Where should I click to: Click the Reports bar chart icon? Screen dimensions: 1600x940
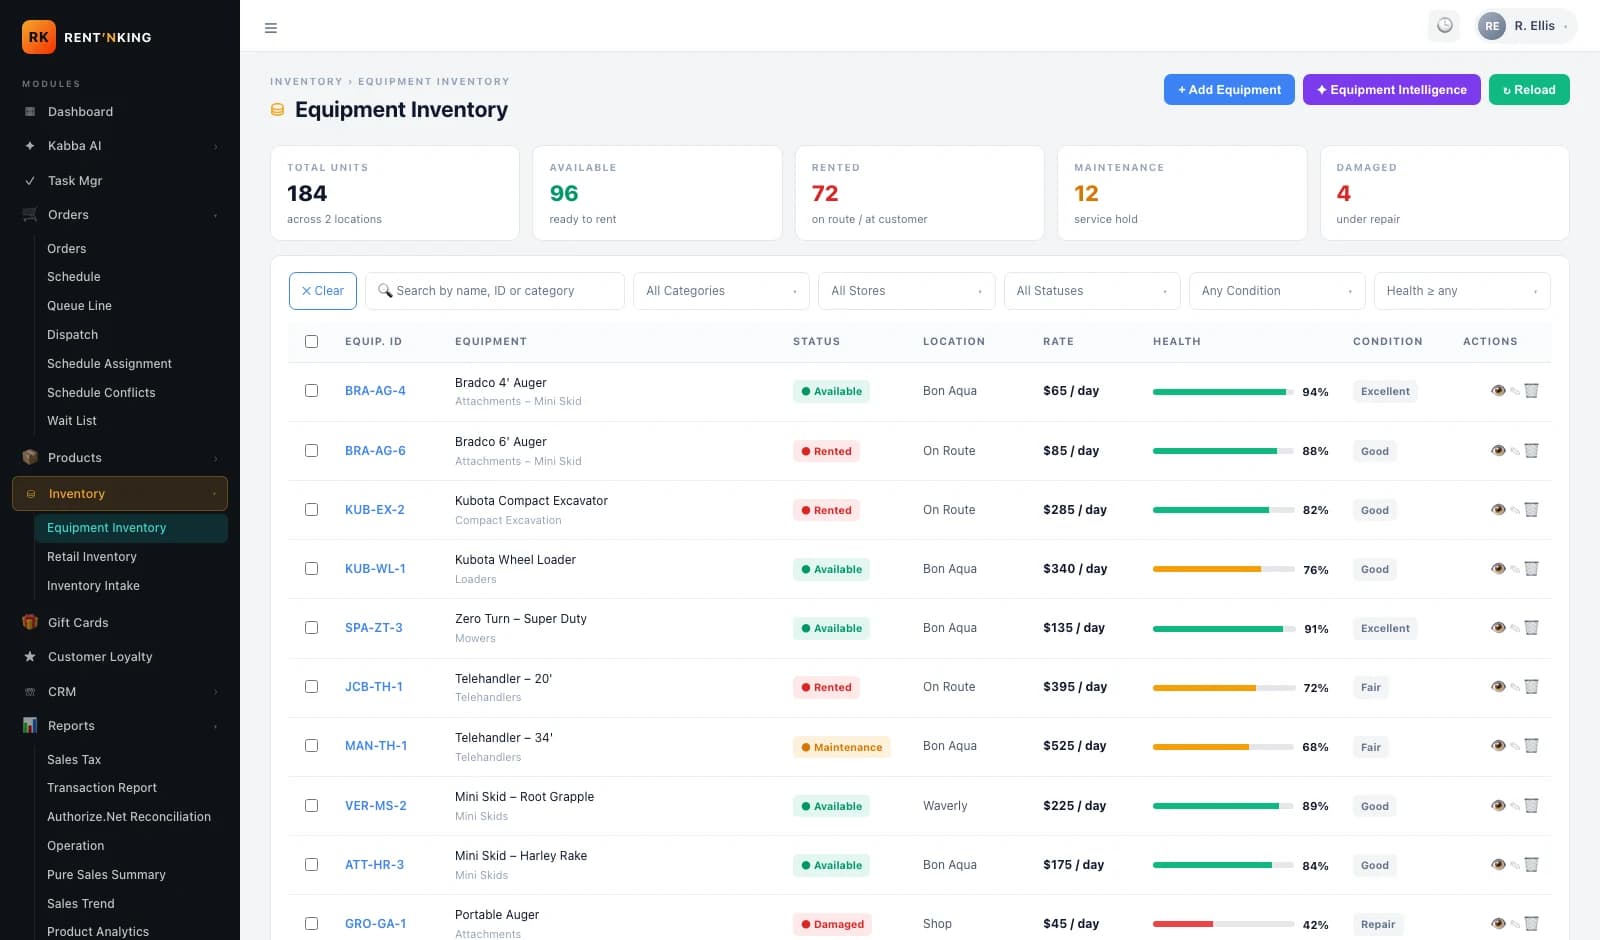pyautogui.click(x=30, y=726)
